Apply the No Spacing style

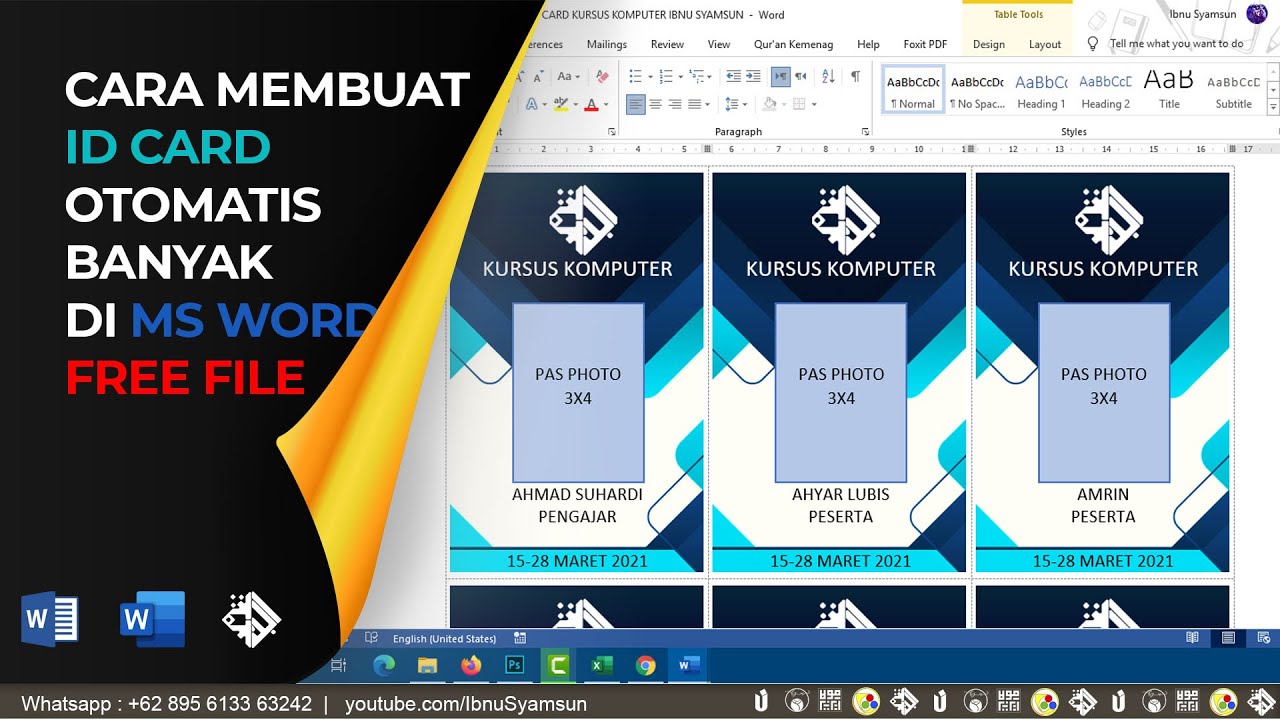[977, 91]
